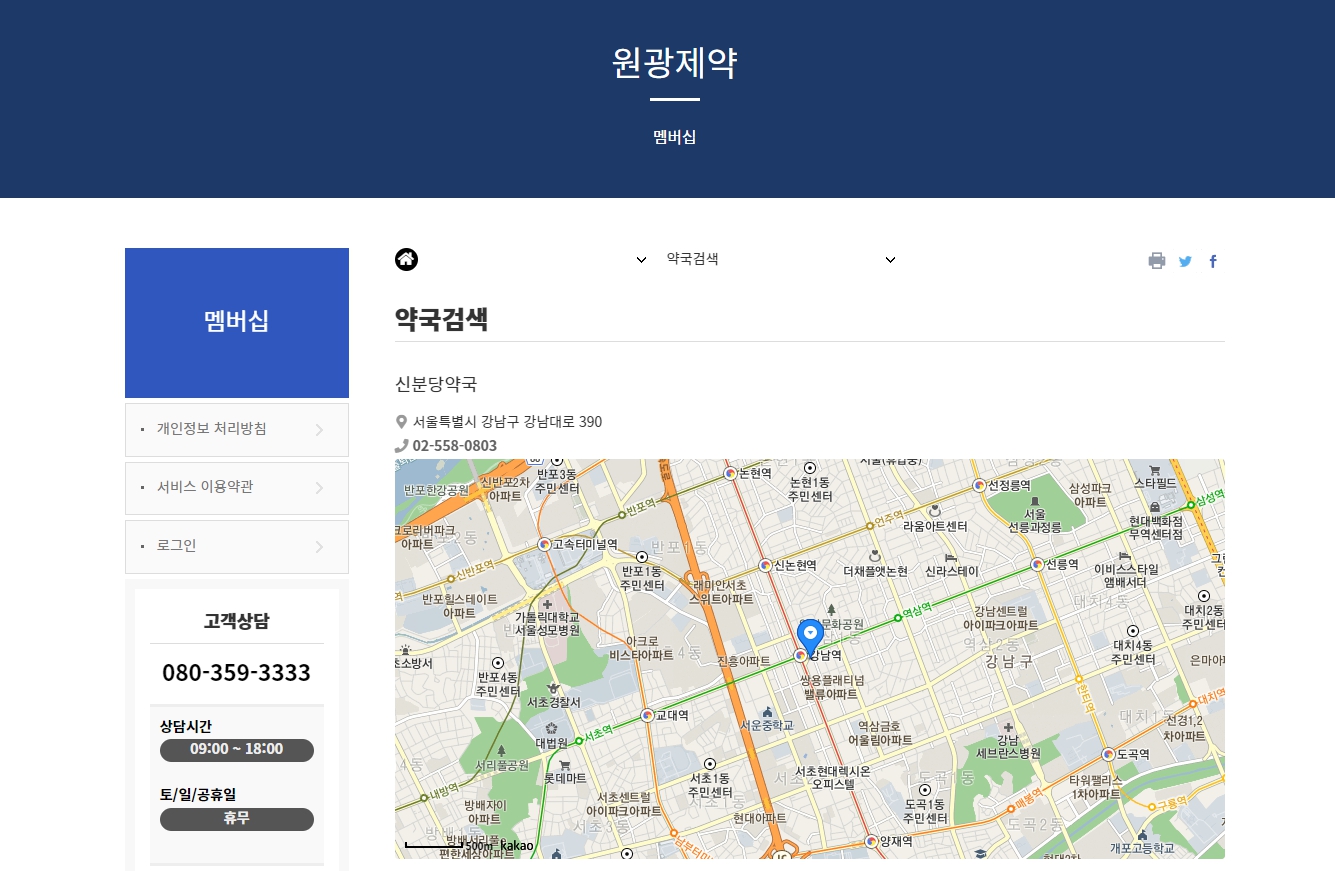Click the 교대역 station marker on map

(647, 715)
